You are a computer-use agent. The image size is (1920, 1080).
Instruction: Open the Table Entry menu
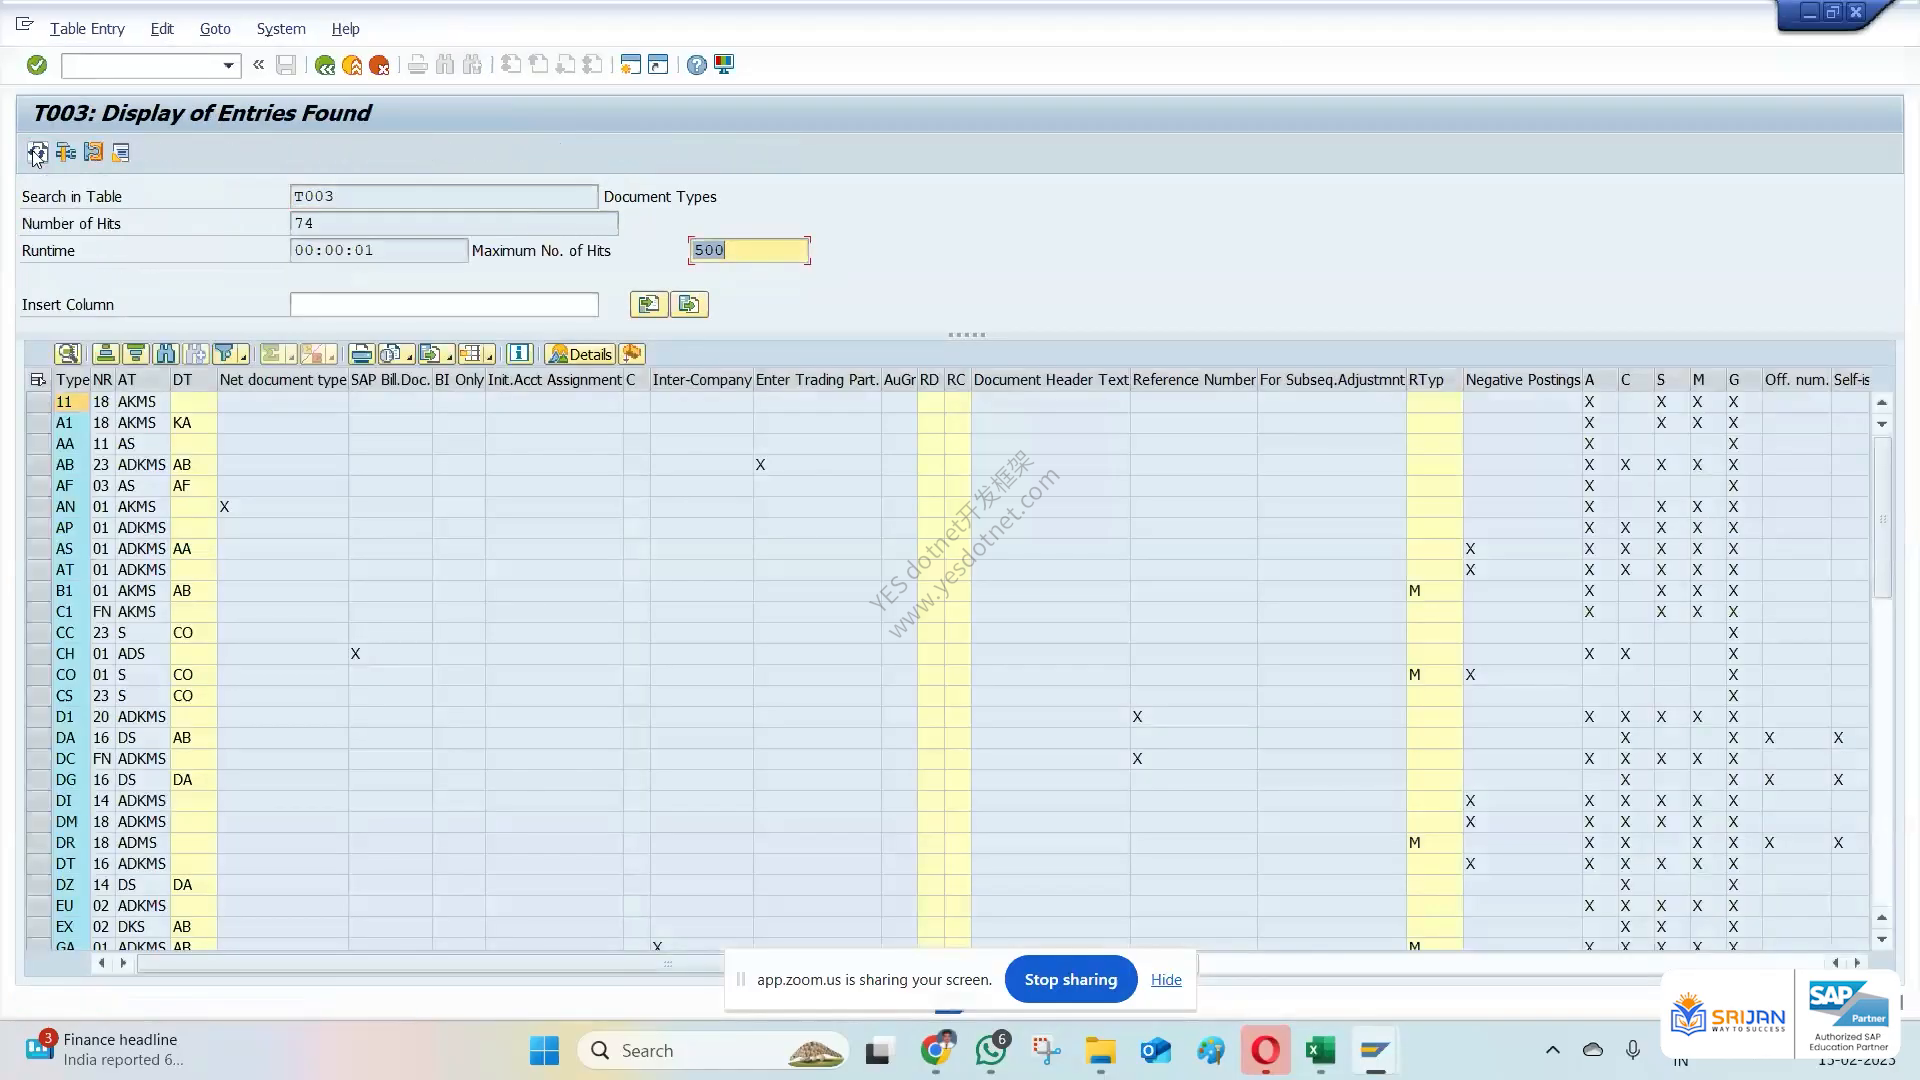(87, 29)
